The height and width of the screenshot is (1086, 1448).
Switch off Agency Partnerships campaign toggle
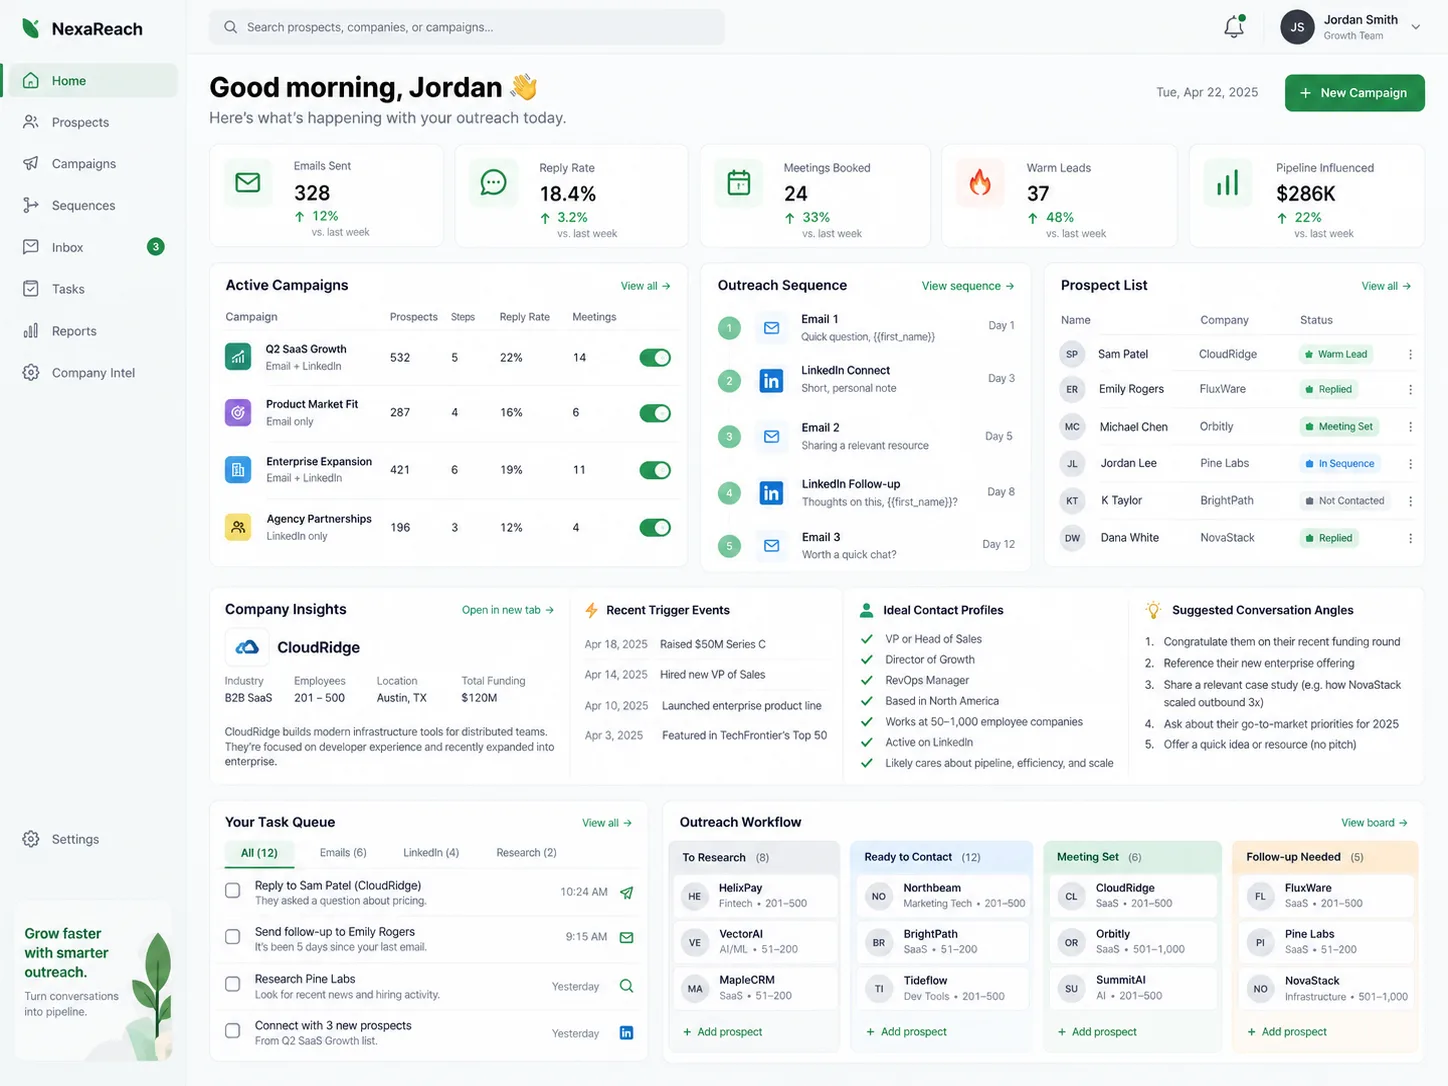655,527
